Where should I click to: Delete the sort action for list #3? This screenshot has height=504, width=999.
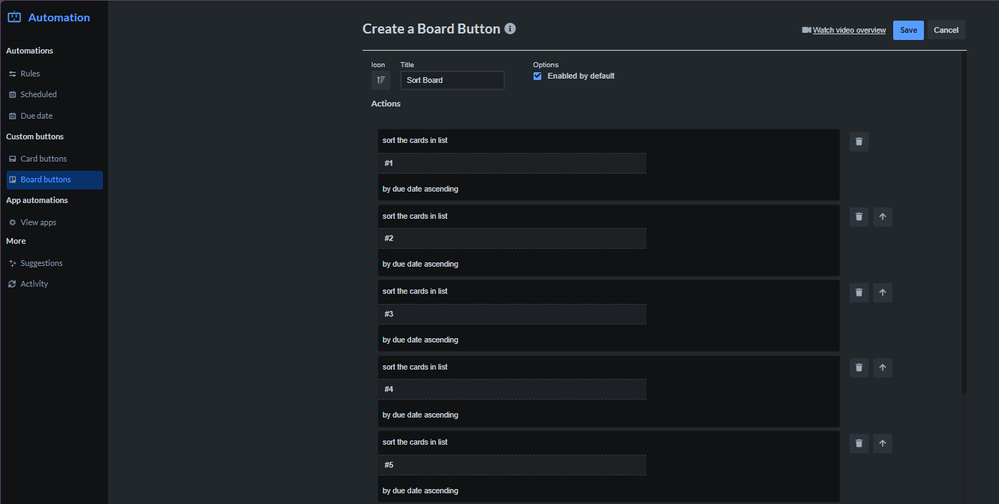click(859, 292)
